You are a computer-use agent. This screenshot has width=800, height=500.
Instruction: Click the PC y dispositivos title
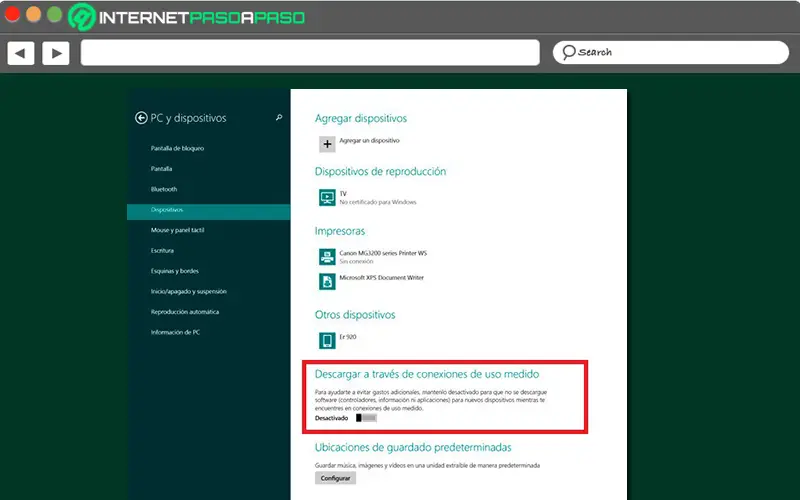pyautogui.click(x=188, y=118)
